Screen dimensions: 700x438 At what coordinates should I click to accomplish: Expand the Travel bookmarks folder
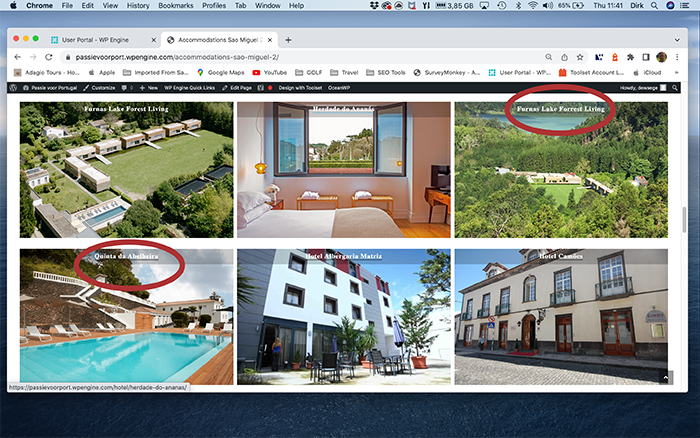pos(344,72)
